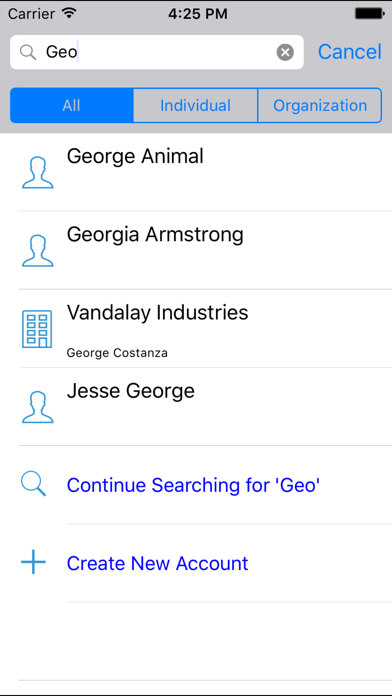Select the George Costanza subtitle text
The image size is (392, 696).
(117, 353)
